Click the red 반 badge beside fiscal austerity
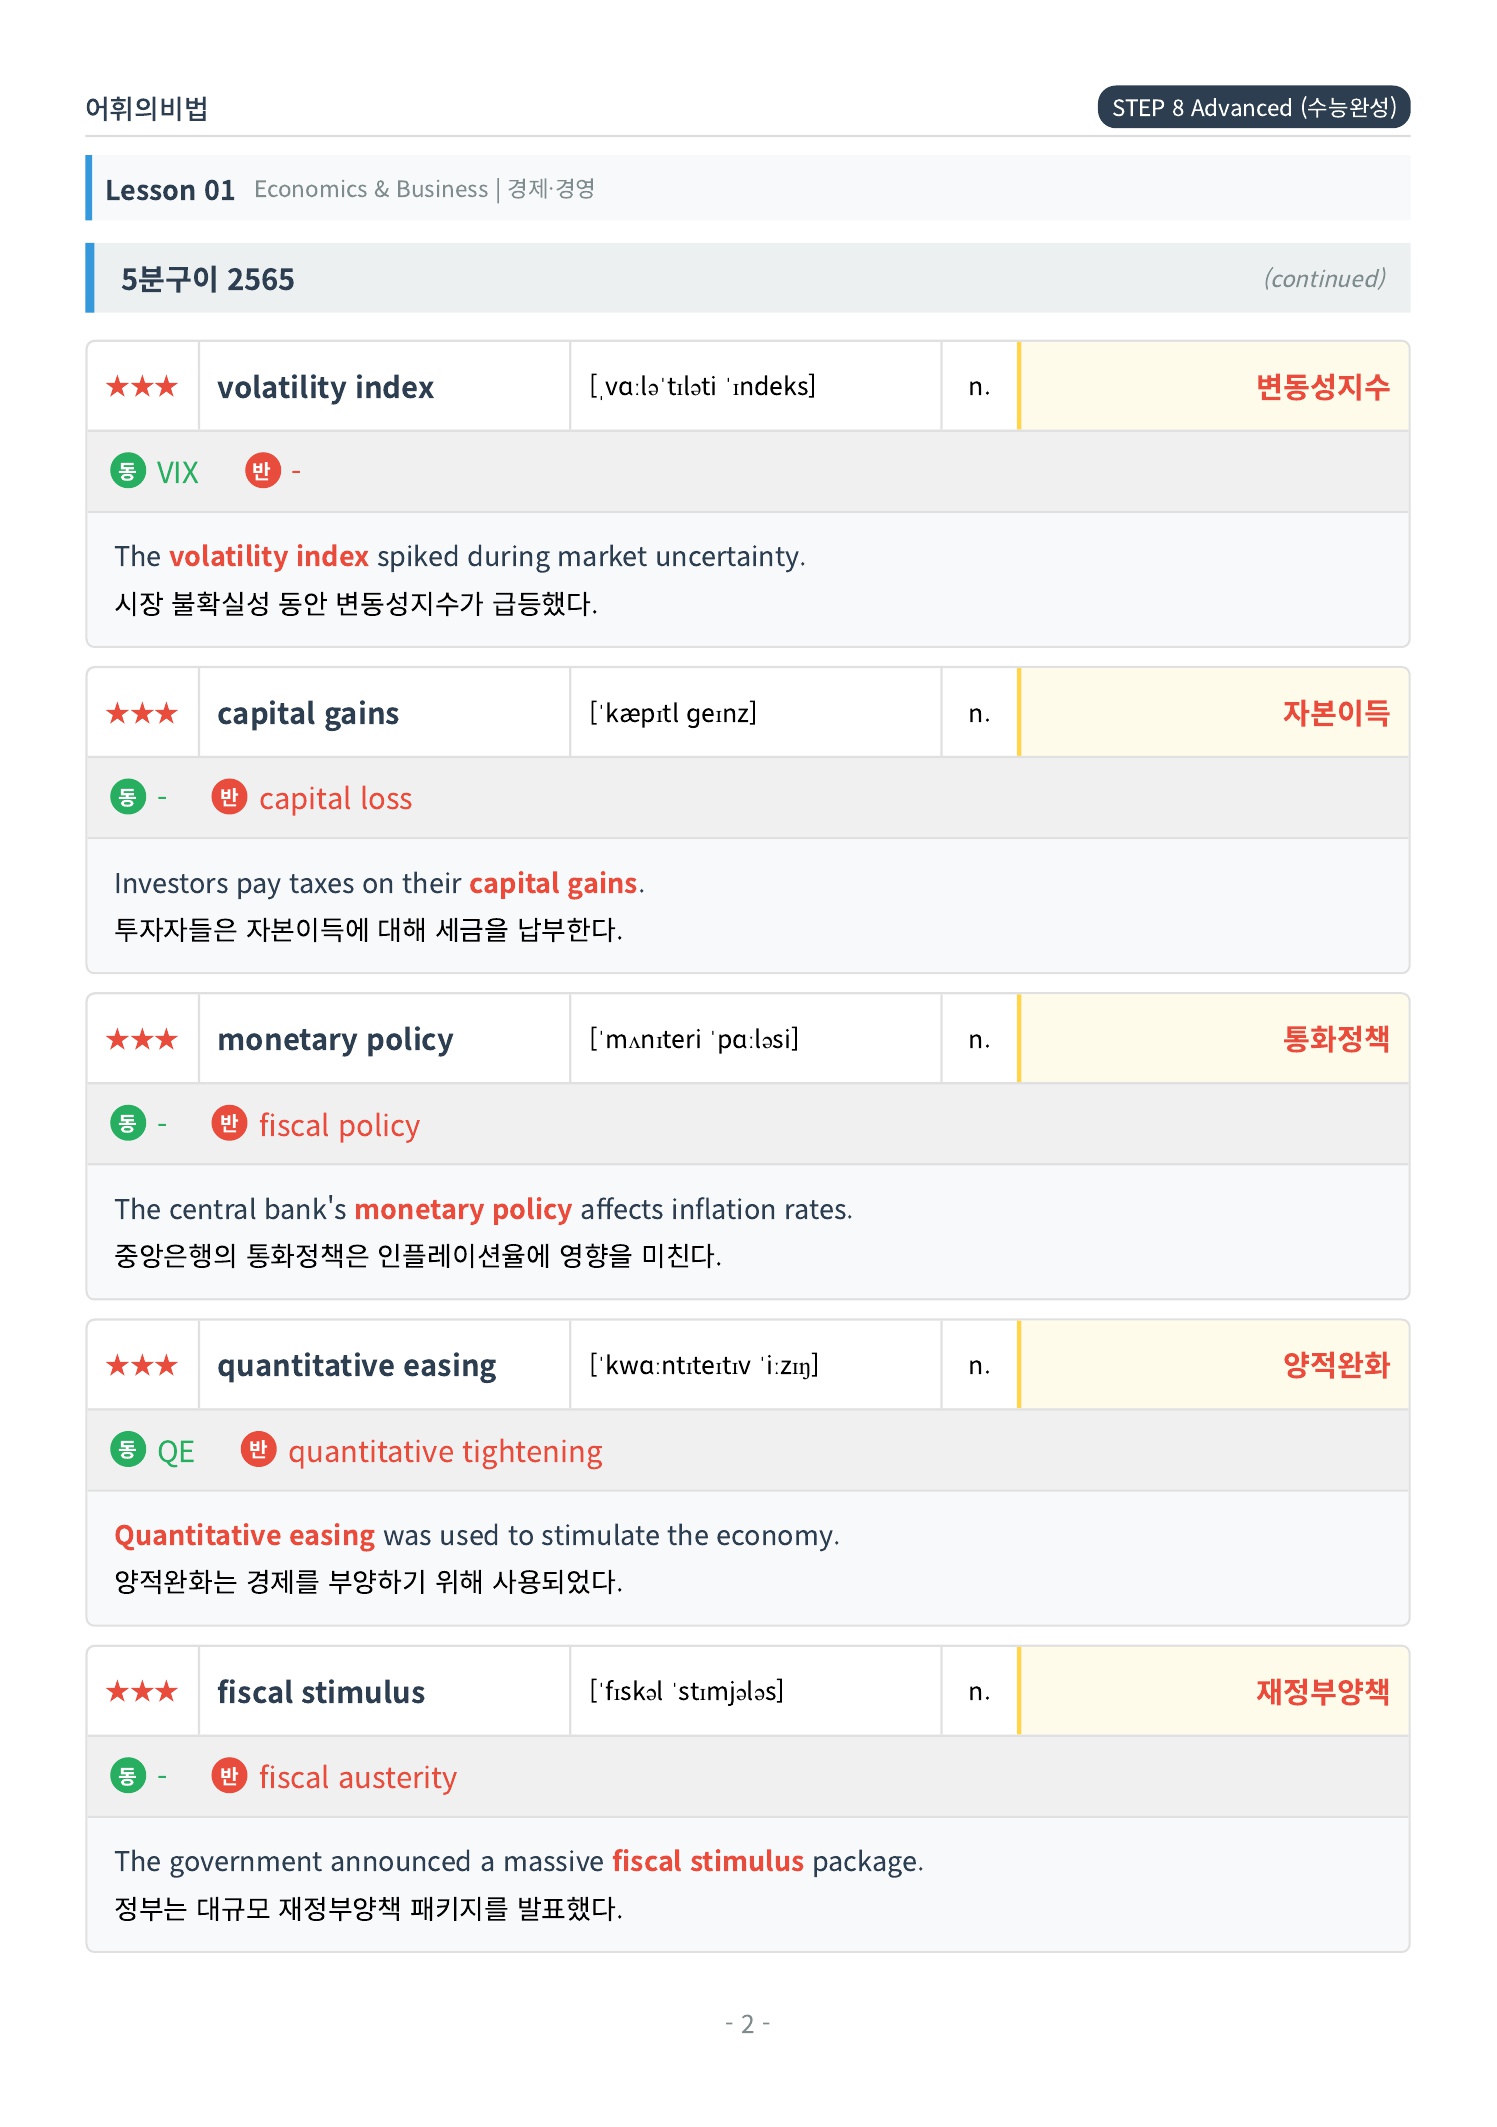This screenshot has width=1497, height=2127. (x=229, y=1775)
